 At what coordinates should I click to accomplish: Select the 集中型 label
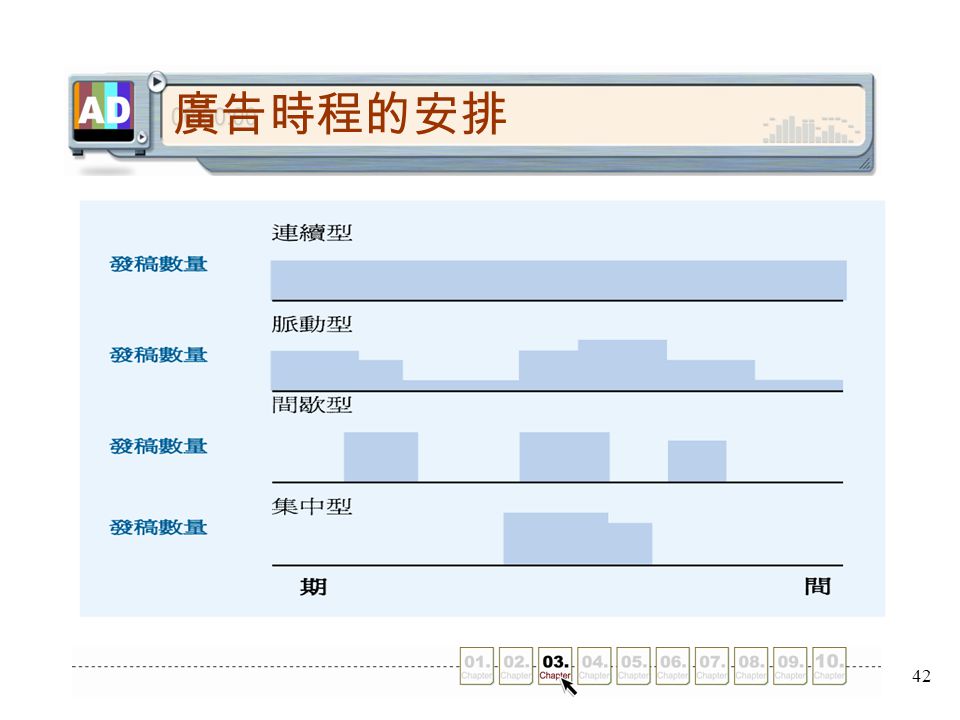pyautogui.click(x=312, y=506)
